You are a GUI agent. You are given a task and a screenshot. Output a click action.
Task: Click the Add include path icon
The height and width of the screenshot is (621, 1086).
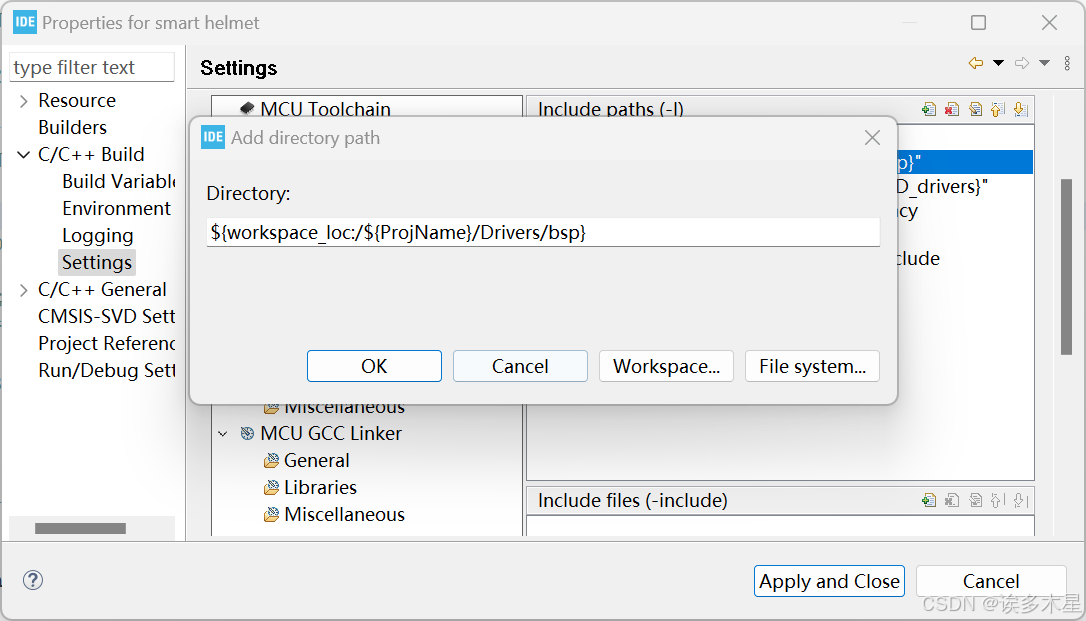(929, 109)
